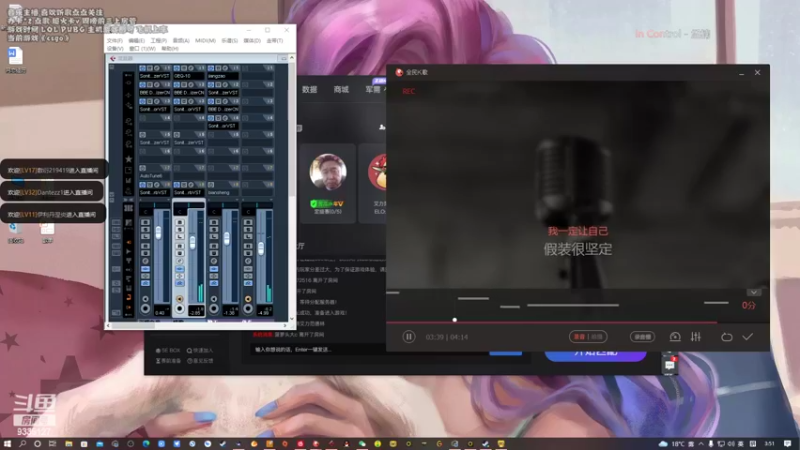
Task: Open the 工程(P) menu
Action: [x=159, y=40]
